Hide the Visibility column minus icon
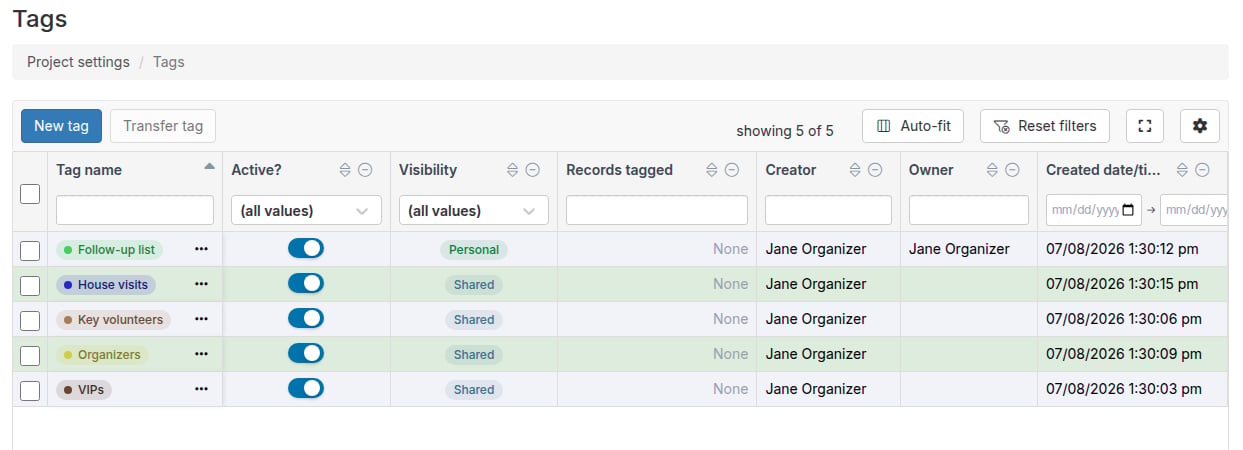This screenshot has height=450, width=1243. 532,170
